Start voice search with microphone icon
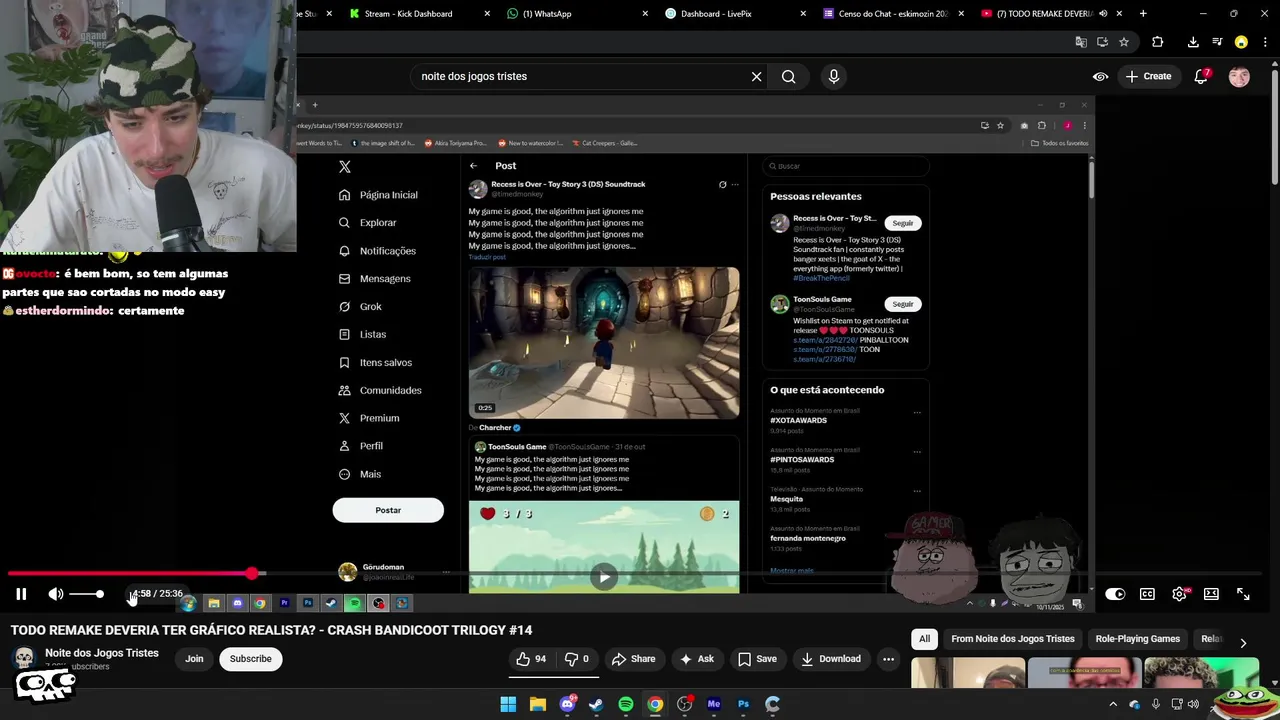 (x=834, y=76)
